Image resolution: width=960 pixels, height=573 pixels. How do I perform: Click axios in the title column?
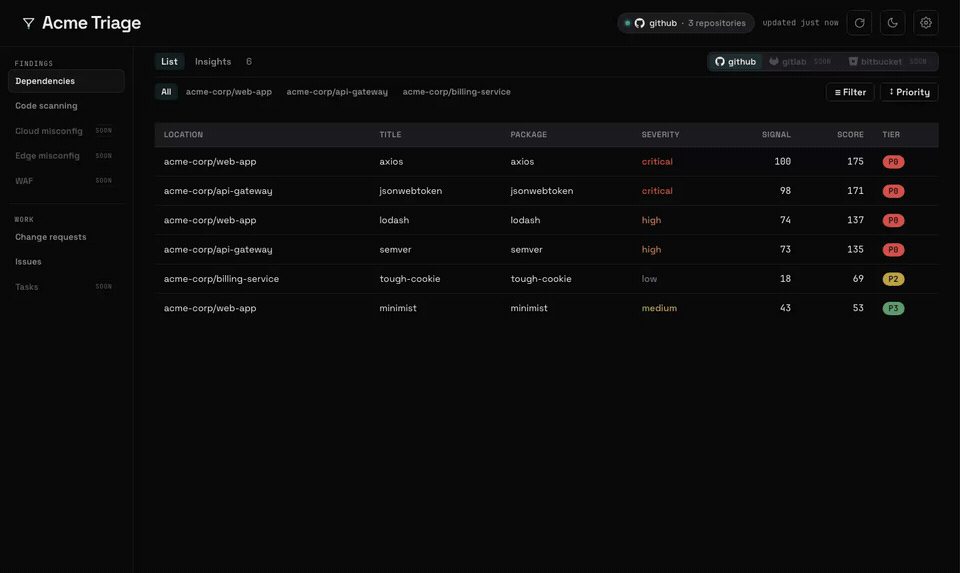[391, 162]
